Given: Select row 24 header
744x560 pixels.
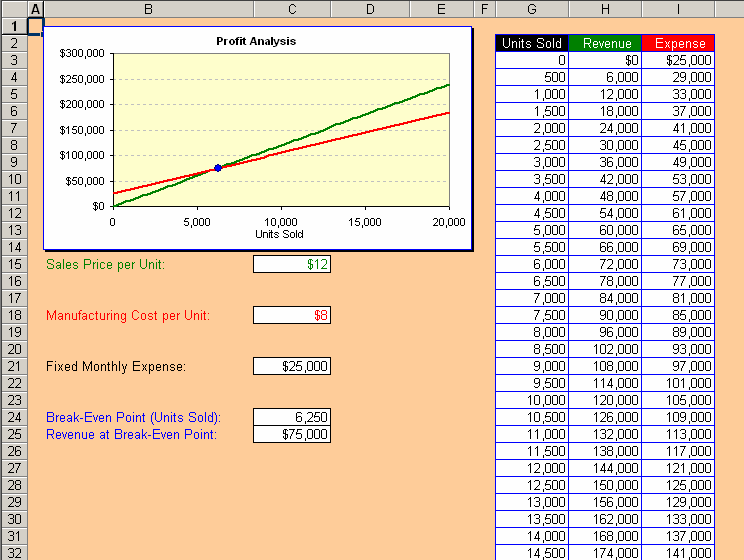Looking at the screenshot, I should [x=14, y=417].
